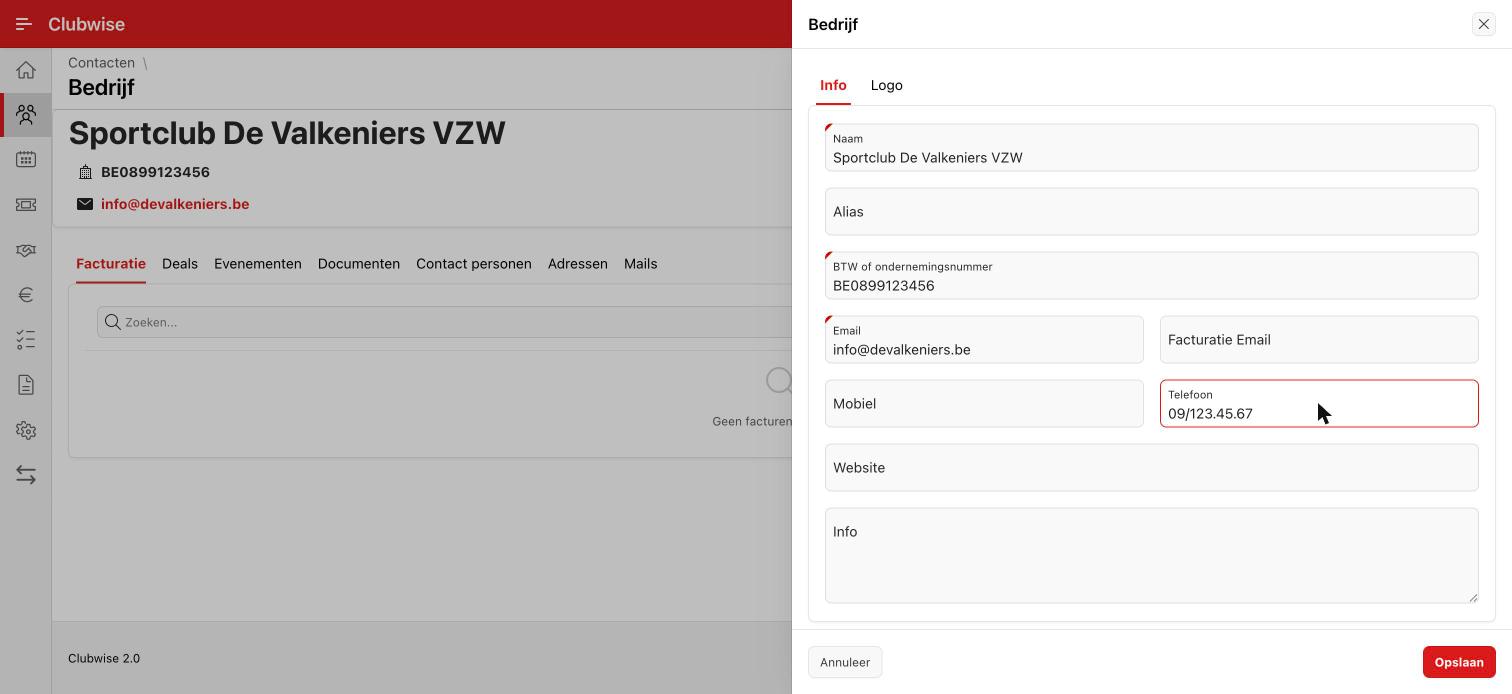This screenshot has height=694, width=1512.
Task: Select the Documenten tab
Action: click(x=359, y=264)
